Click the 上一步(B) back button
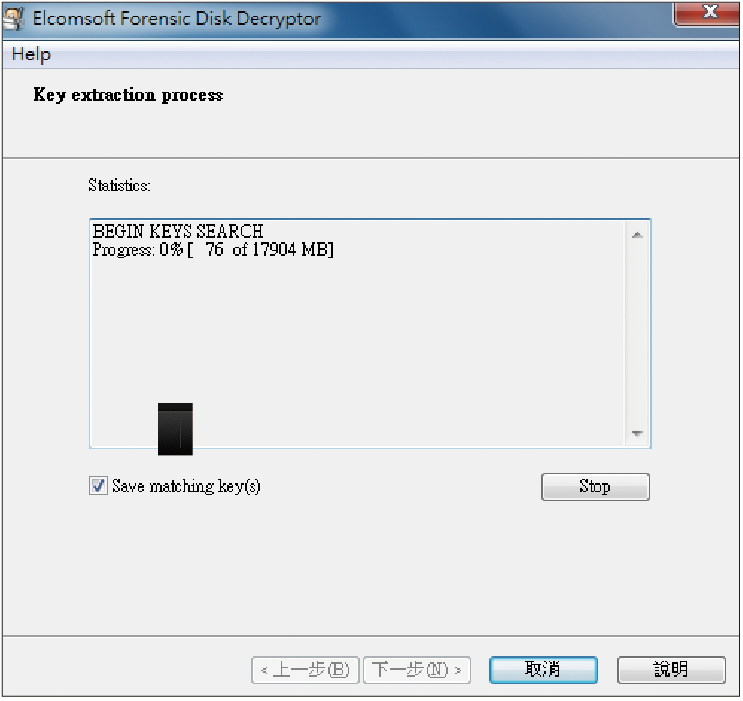Screen dimensions: 743x701 pos(305,670)
